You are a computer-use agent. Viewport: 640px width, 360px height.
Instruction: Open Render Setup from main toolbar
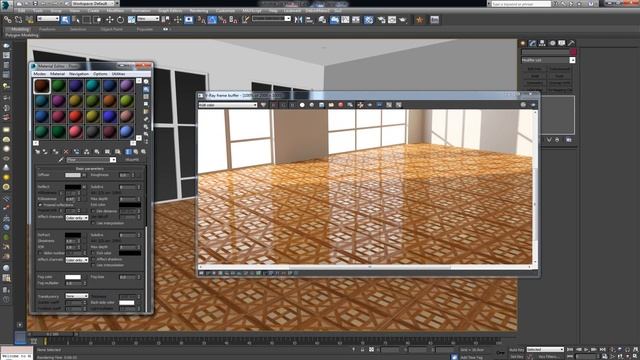pos(381,20)
